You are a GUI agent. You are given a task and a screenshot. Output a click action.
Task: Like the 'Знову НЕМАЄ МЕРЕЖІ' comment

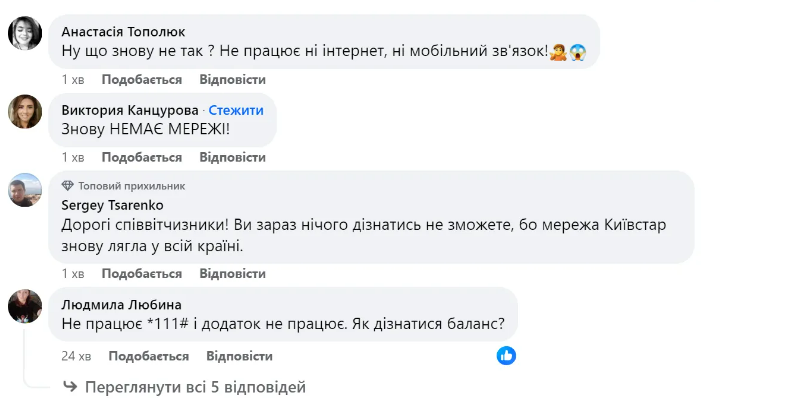(141, 157)
